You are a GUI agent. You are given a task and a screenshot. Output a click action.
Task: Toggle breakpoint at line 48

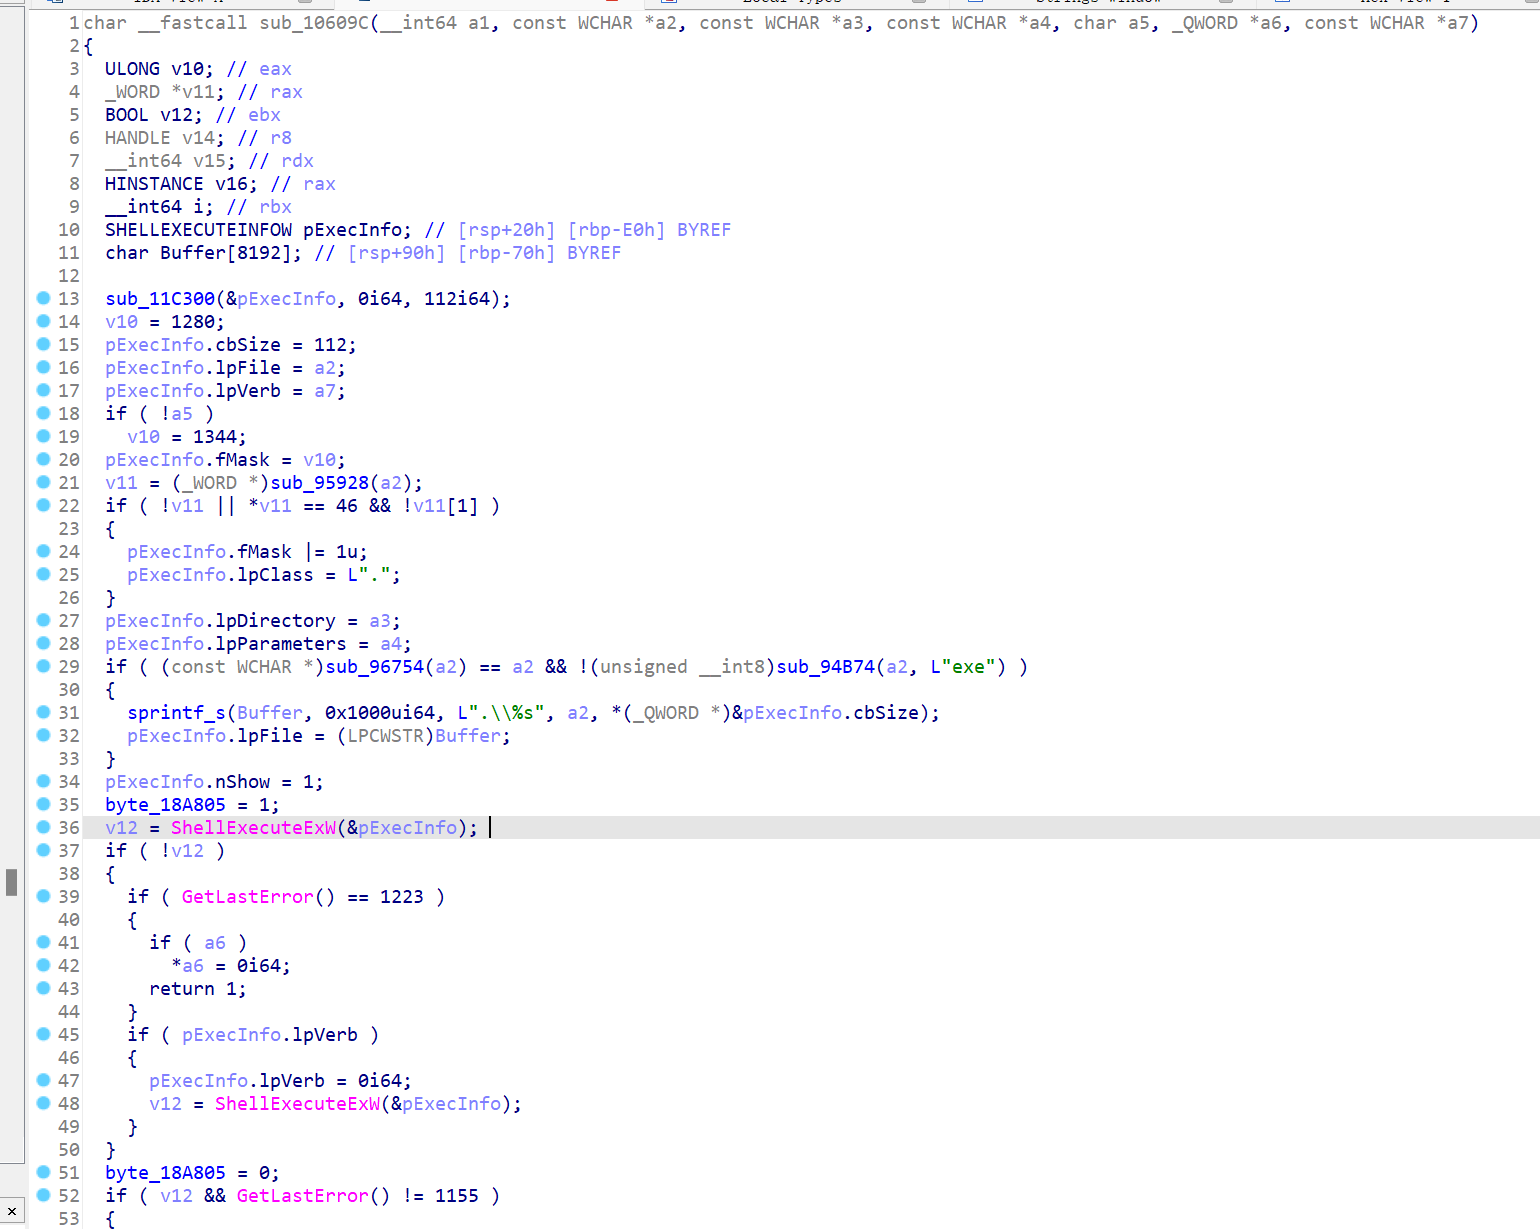click(43, 1103)
